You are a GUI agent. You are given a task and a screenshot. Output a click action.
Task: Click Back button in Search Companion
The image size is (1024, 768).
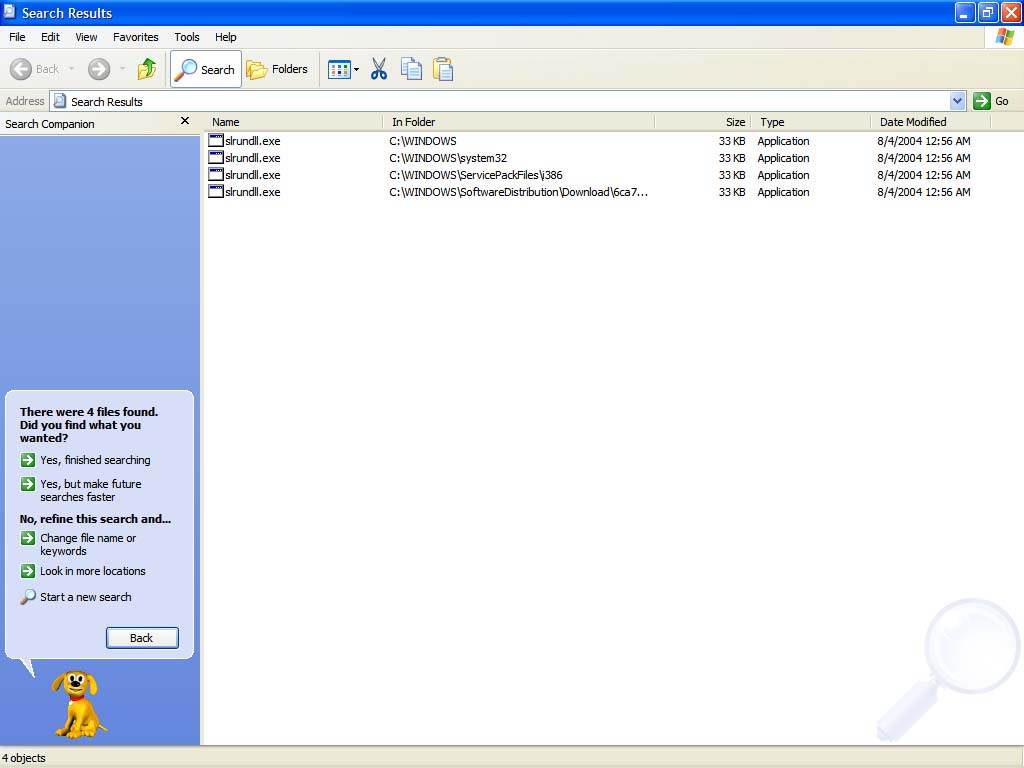pos(142,638)
